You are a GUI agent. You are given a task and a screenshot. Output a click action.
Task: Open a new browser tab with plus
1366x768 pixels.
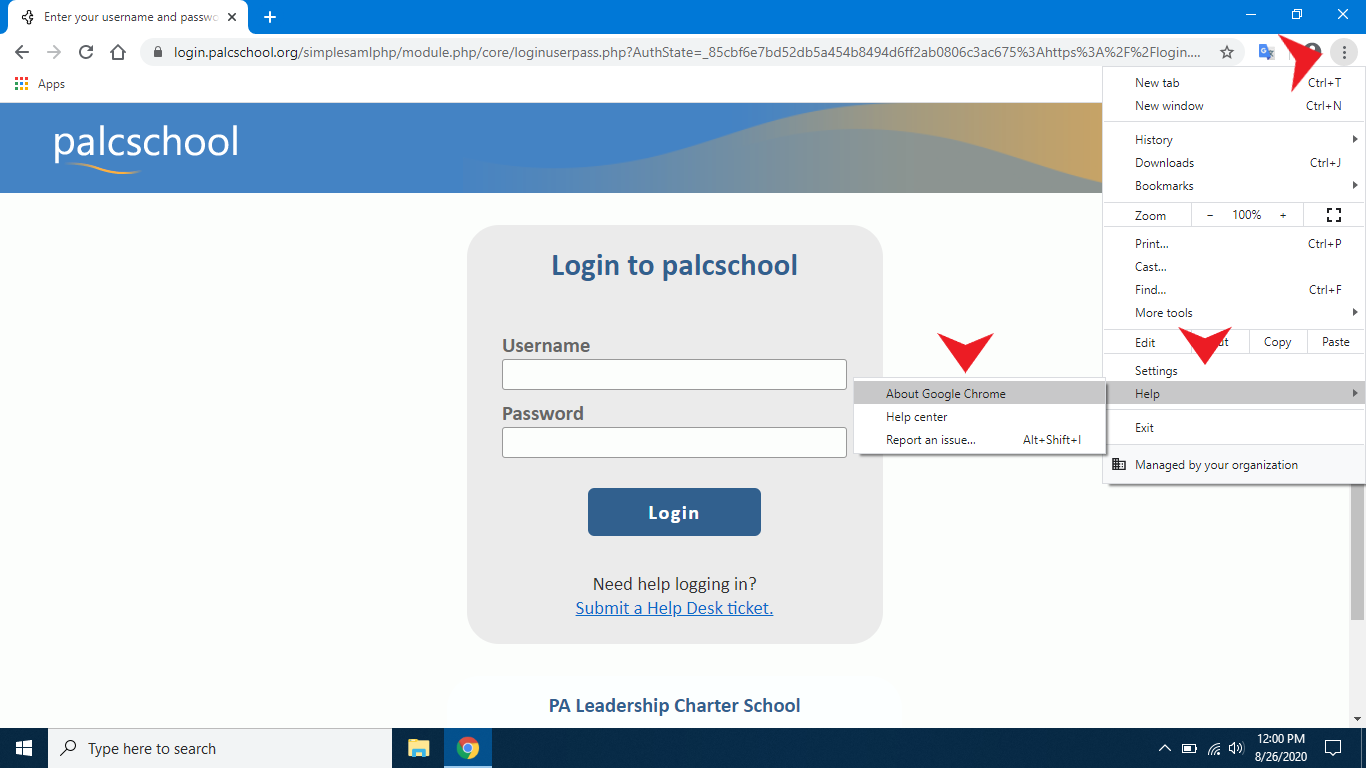click(x=270, y=17)
